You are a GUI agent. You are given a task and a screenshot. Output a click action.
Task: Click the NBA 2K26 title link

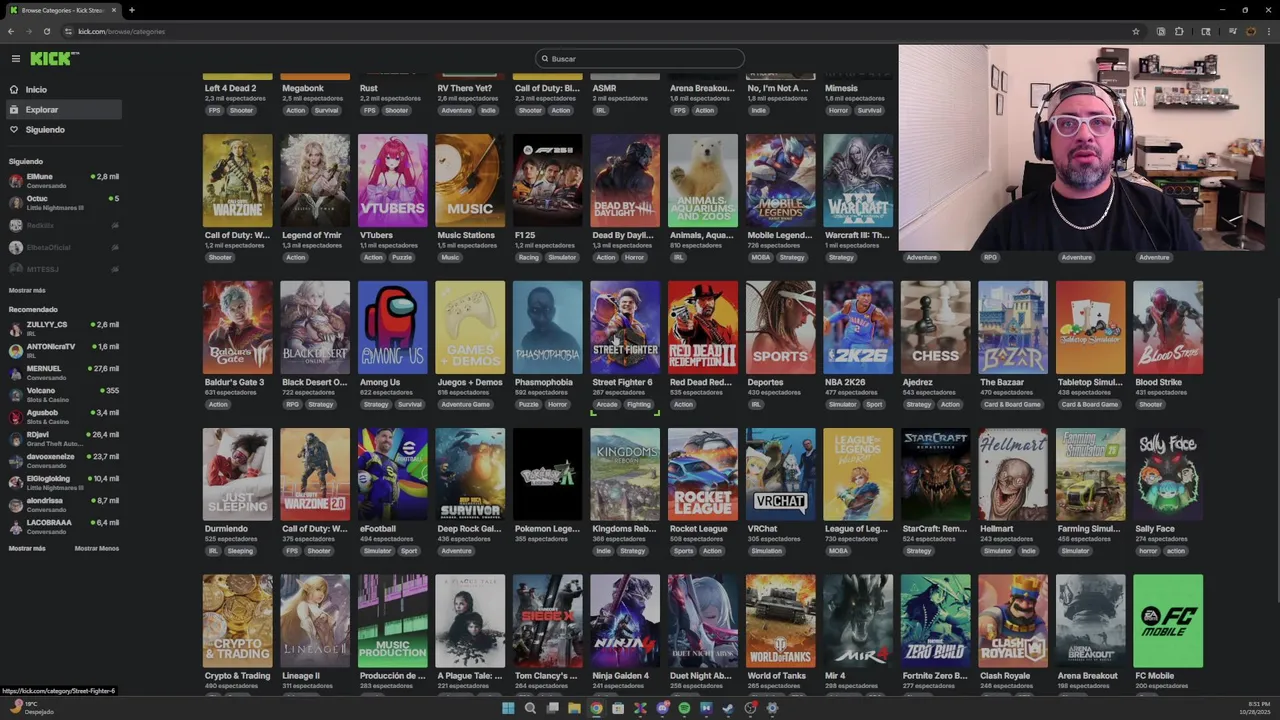coord(850,382)
